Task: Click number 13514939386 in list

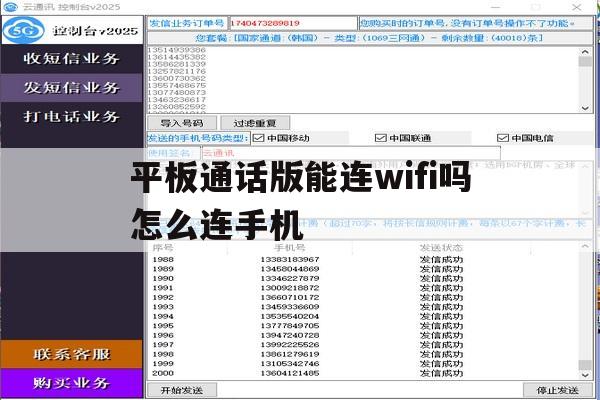Action: [x=176, y=50]
